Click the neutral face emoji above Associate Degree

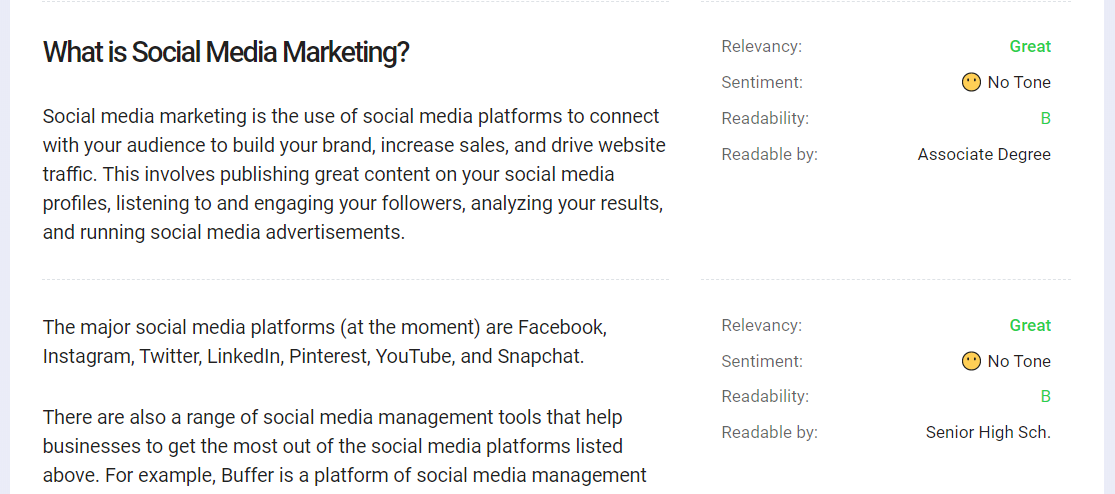[971, 82]
